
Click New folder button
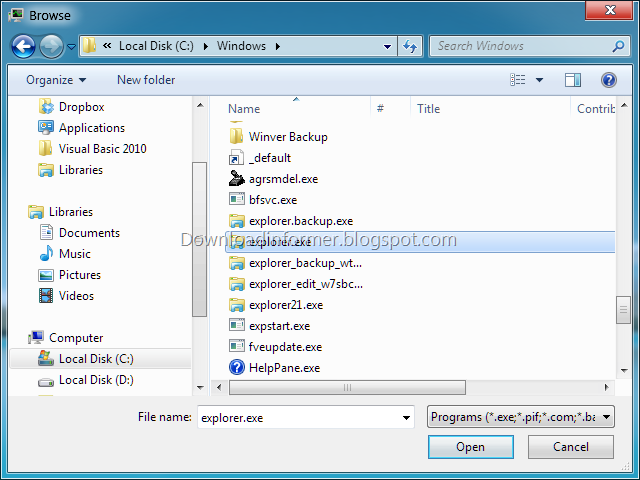pyautogui.click(x=146, y=80)
